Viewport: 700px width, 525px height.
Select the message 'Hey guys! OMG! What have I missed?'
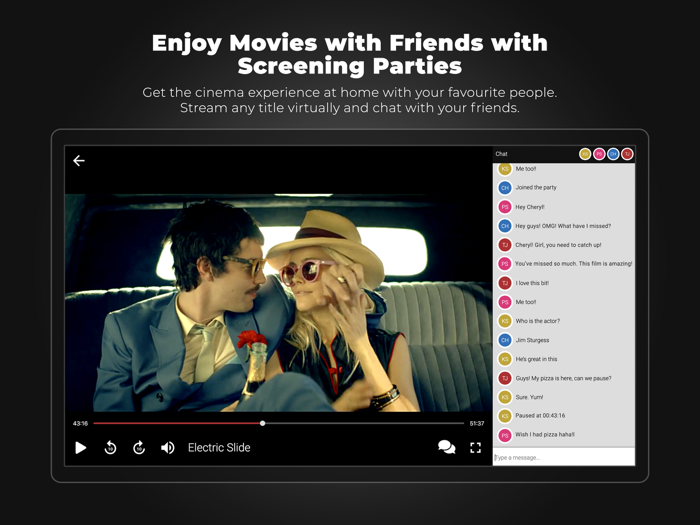[563, 226]
